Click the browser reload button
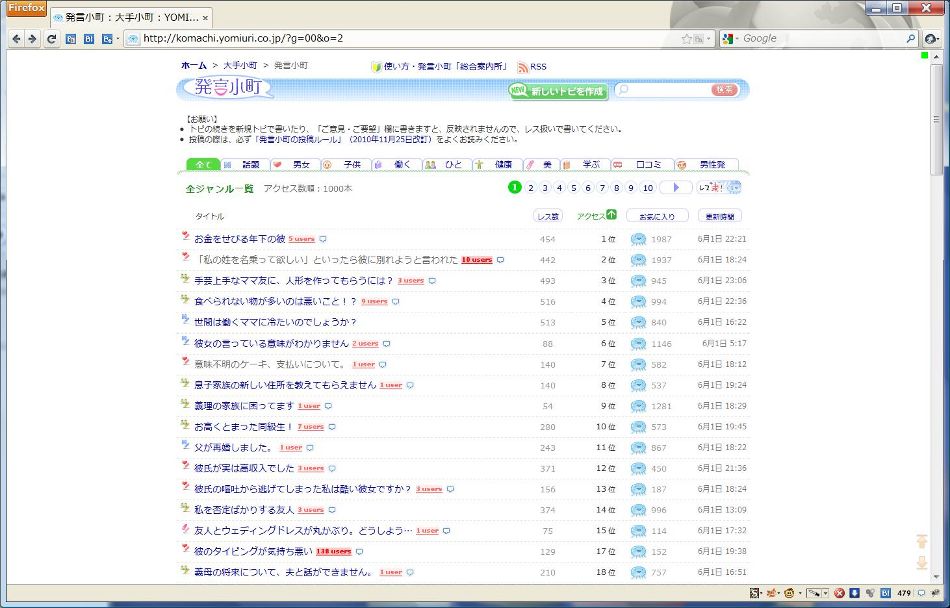950x608 pixels. click(51, 39)
